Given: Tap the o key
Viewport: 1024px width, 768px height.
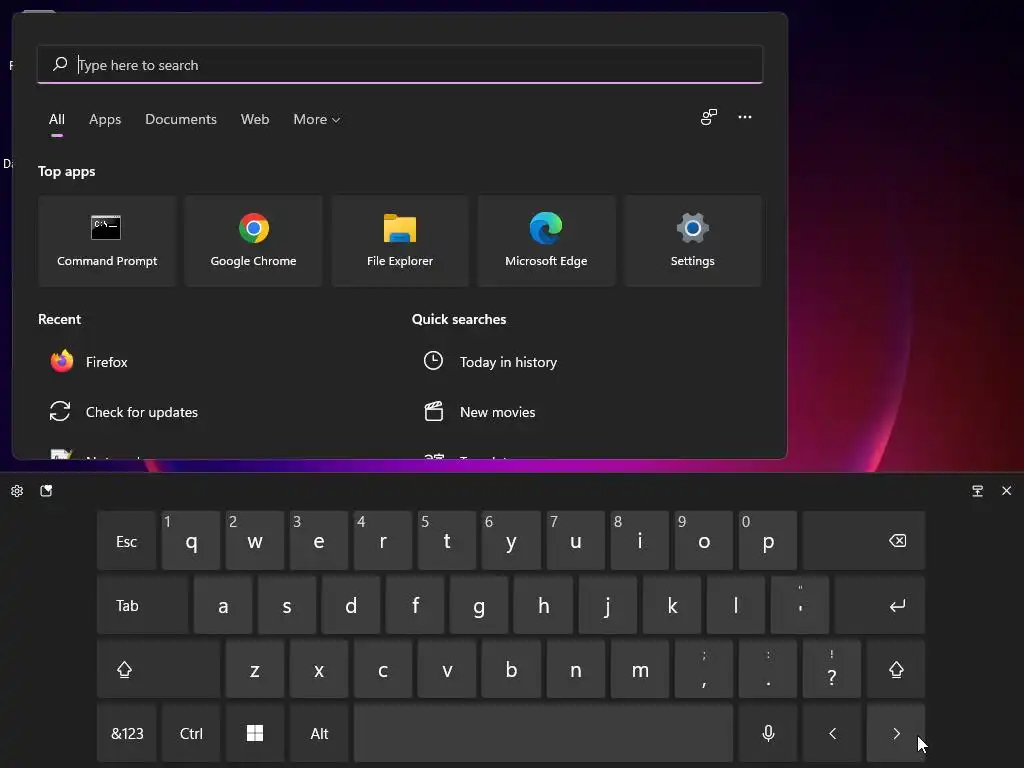Looking at the screenshot, I should (703, 541).
